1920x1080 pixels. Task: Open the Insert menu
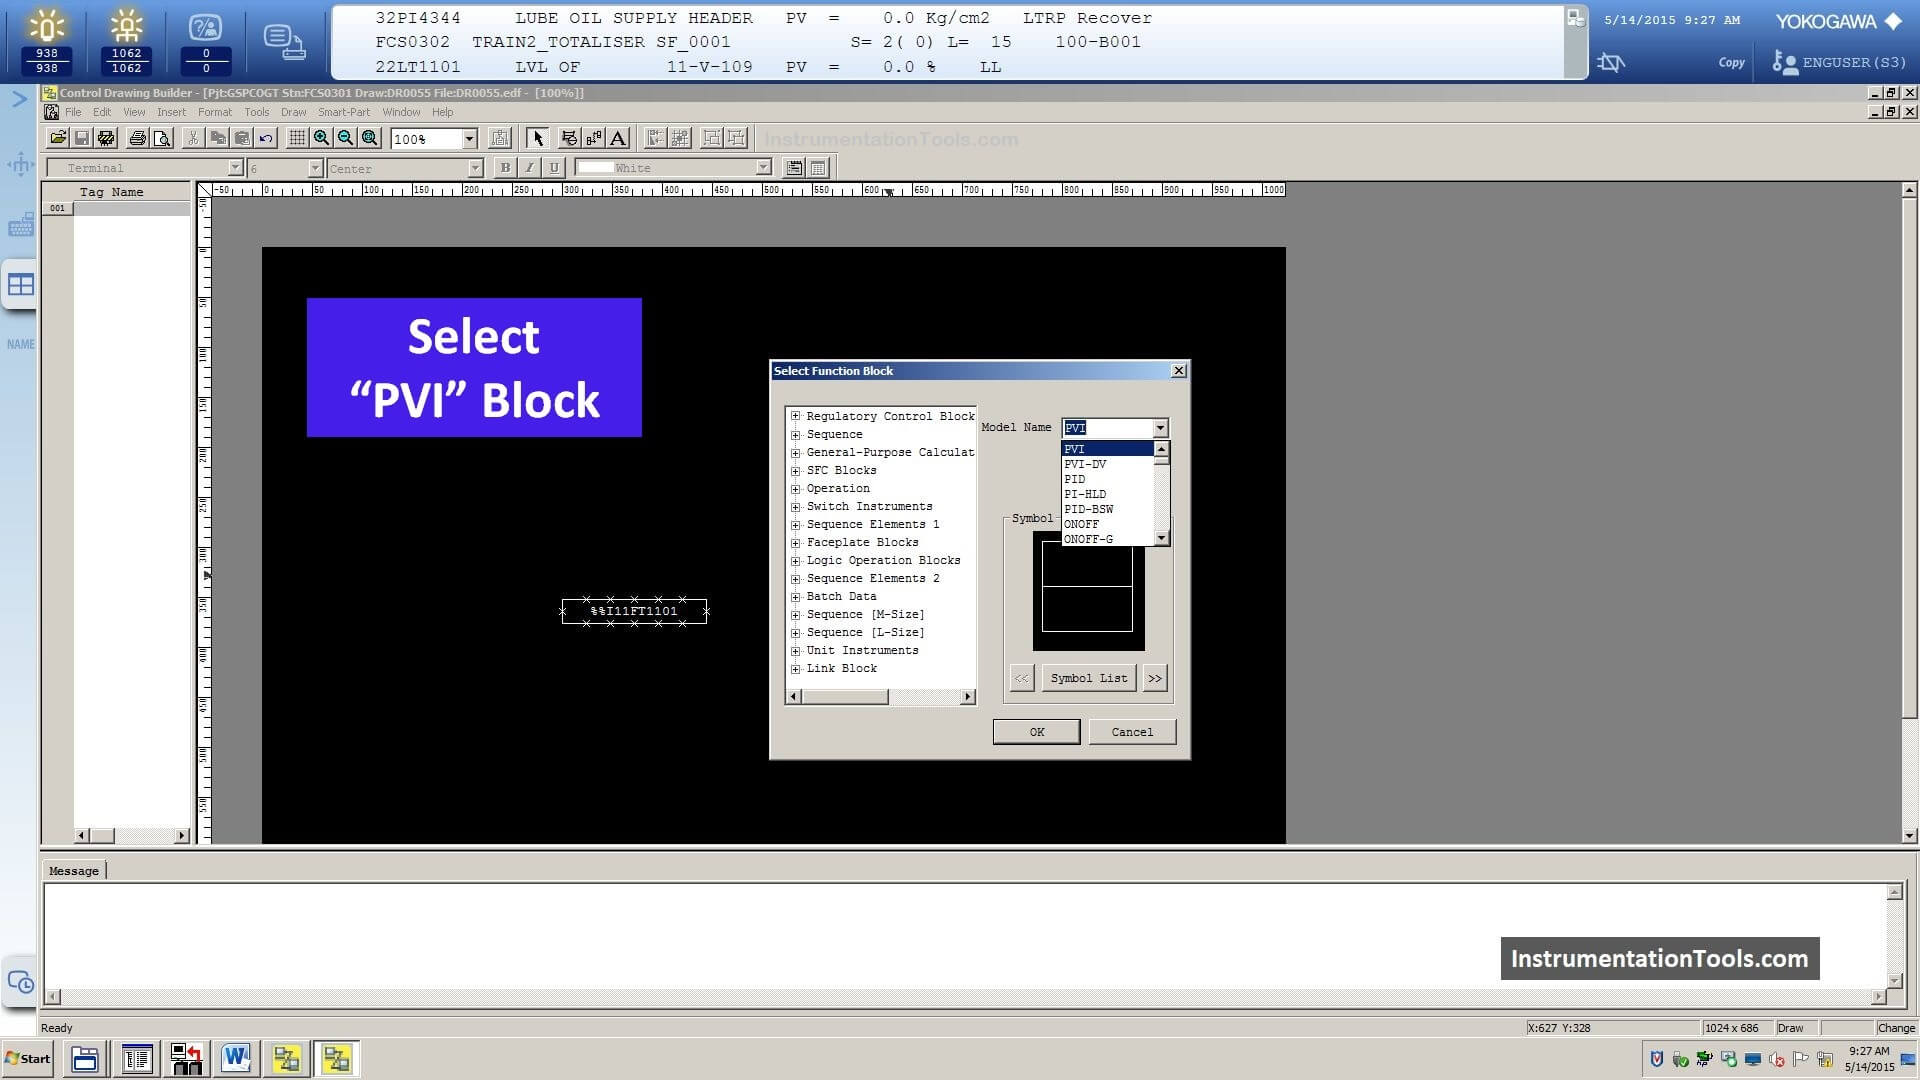171,112
